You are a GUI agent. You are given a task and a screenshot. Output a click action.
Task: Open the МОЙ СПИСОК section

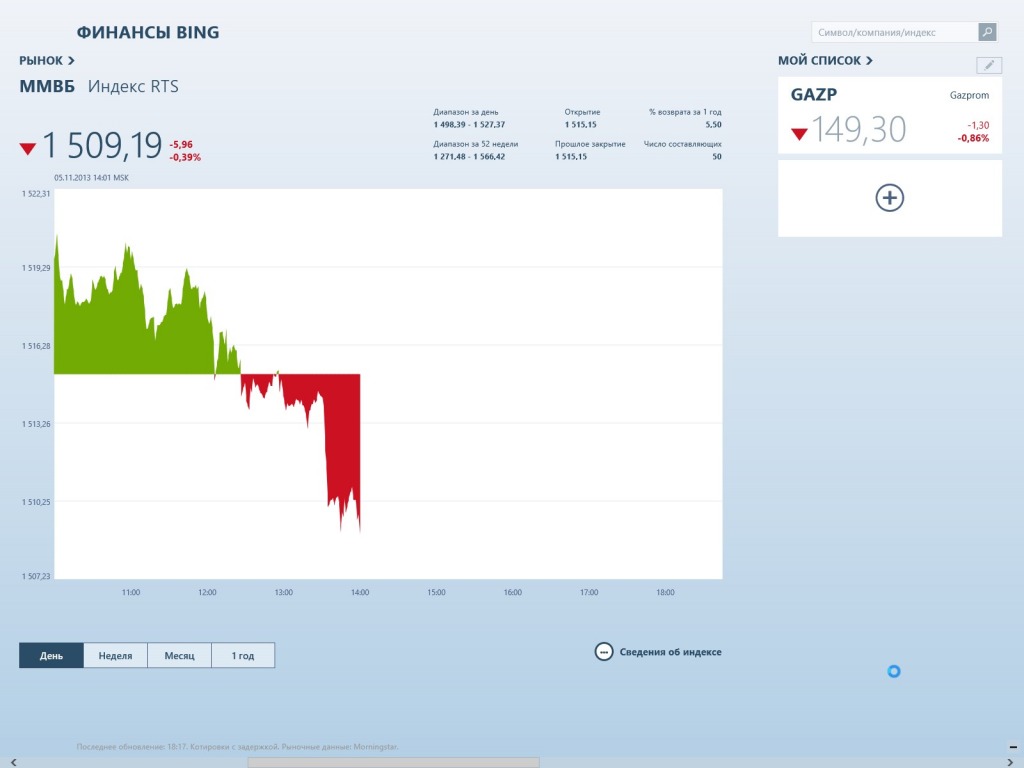coord(825,61)
